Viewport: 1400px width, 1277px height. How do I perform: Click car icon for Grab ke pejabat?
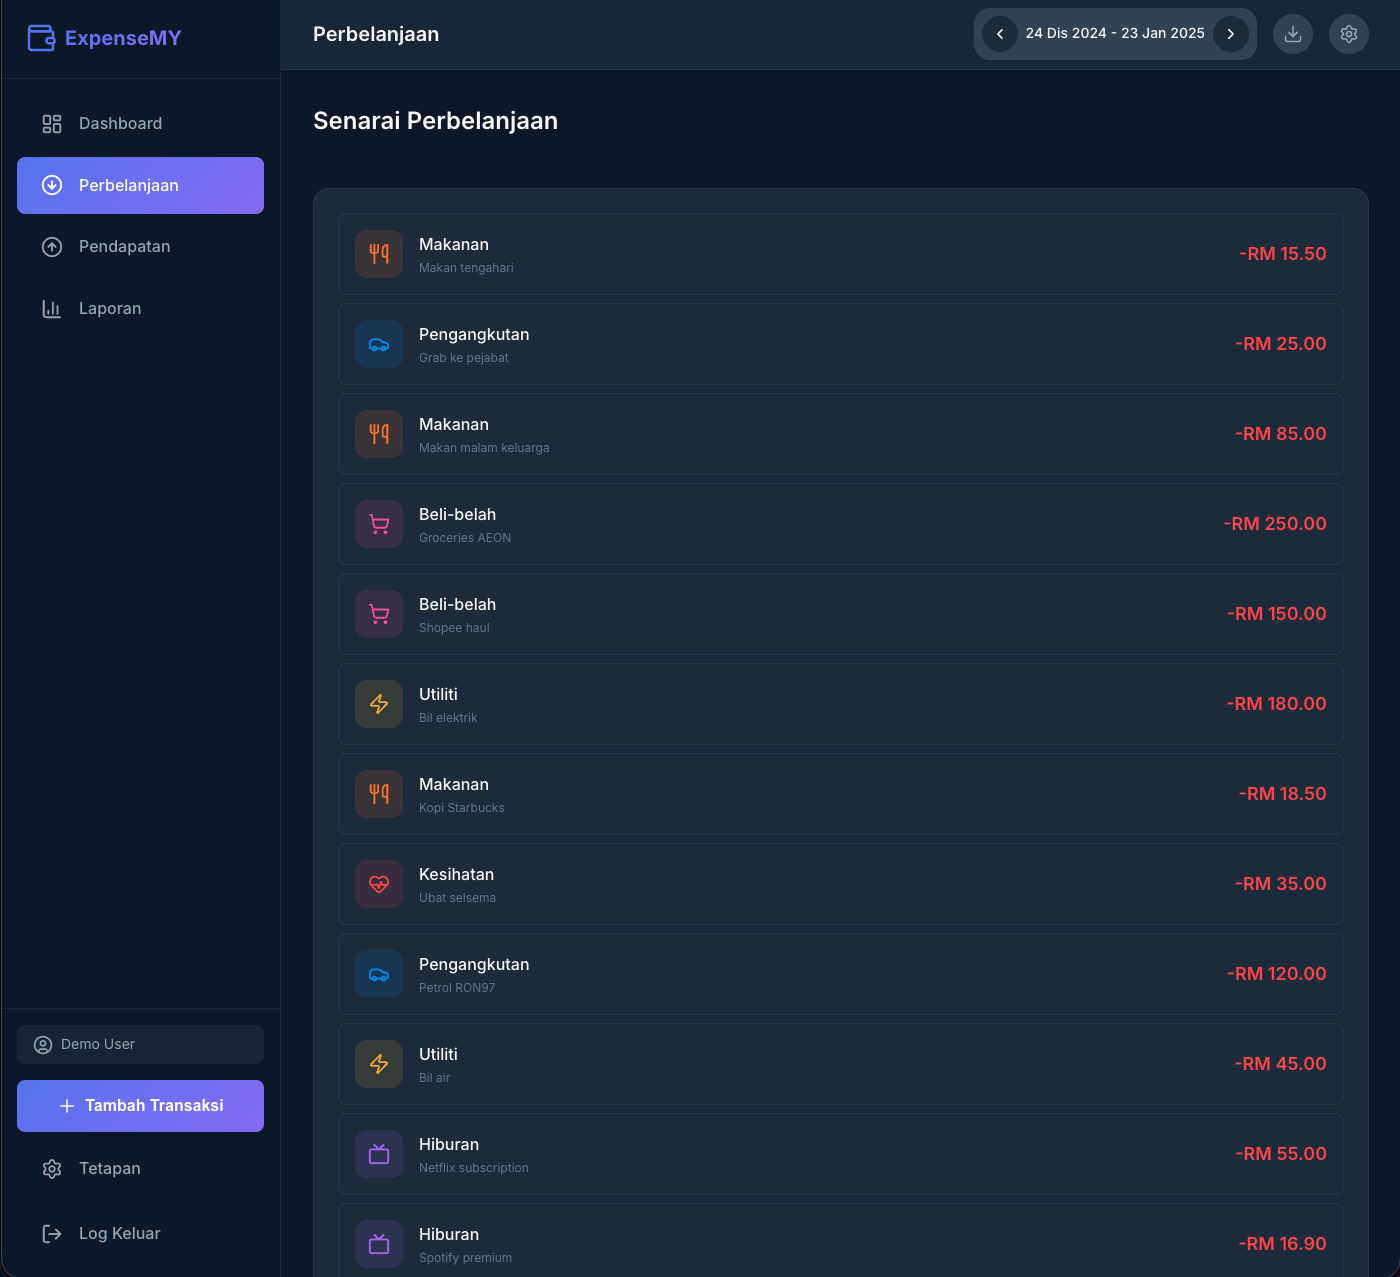point(379,344)
